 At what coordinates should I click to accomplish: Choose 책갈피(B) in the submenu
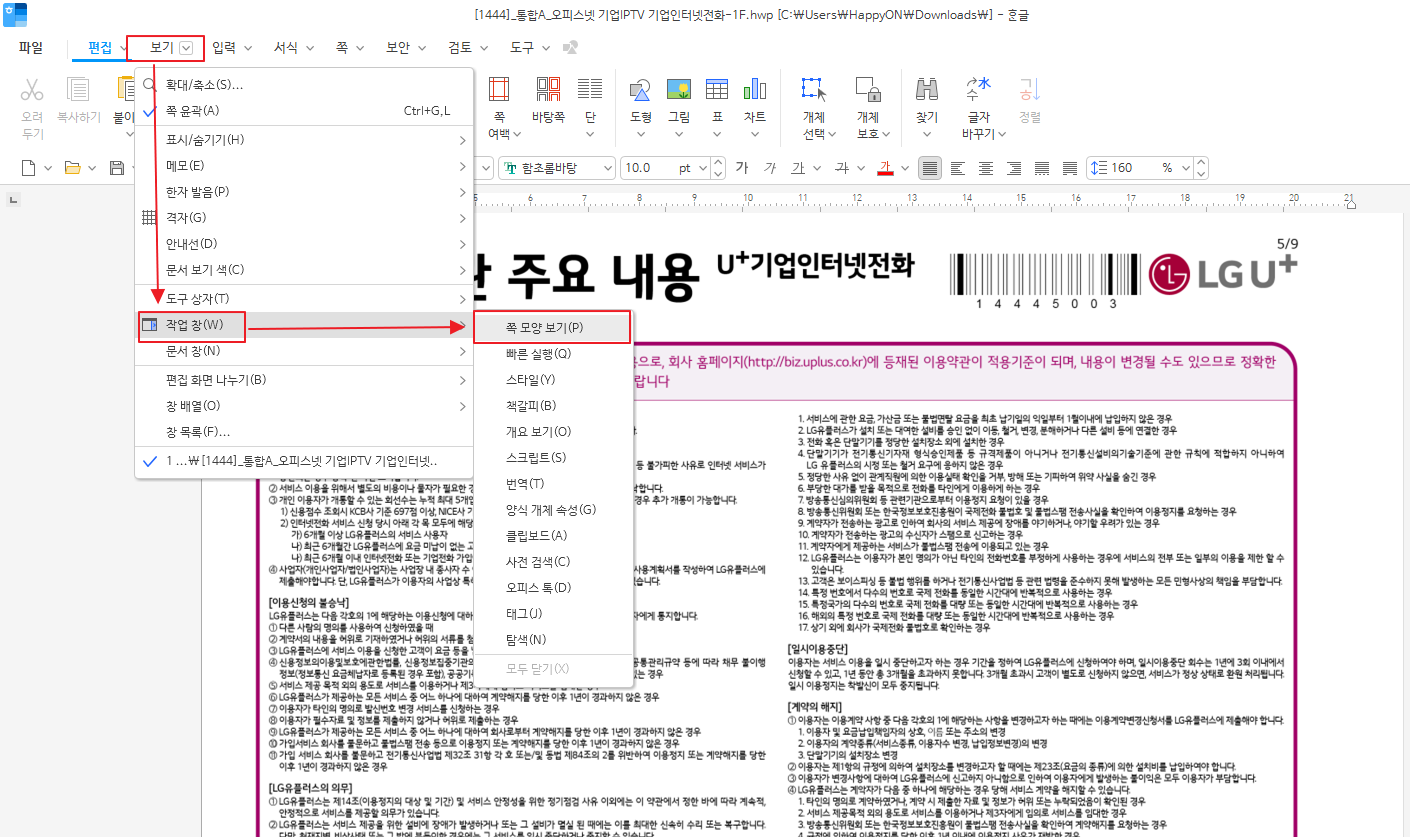click(552, 405)
